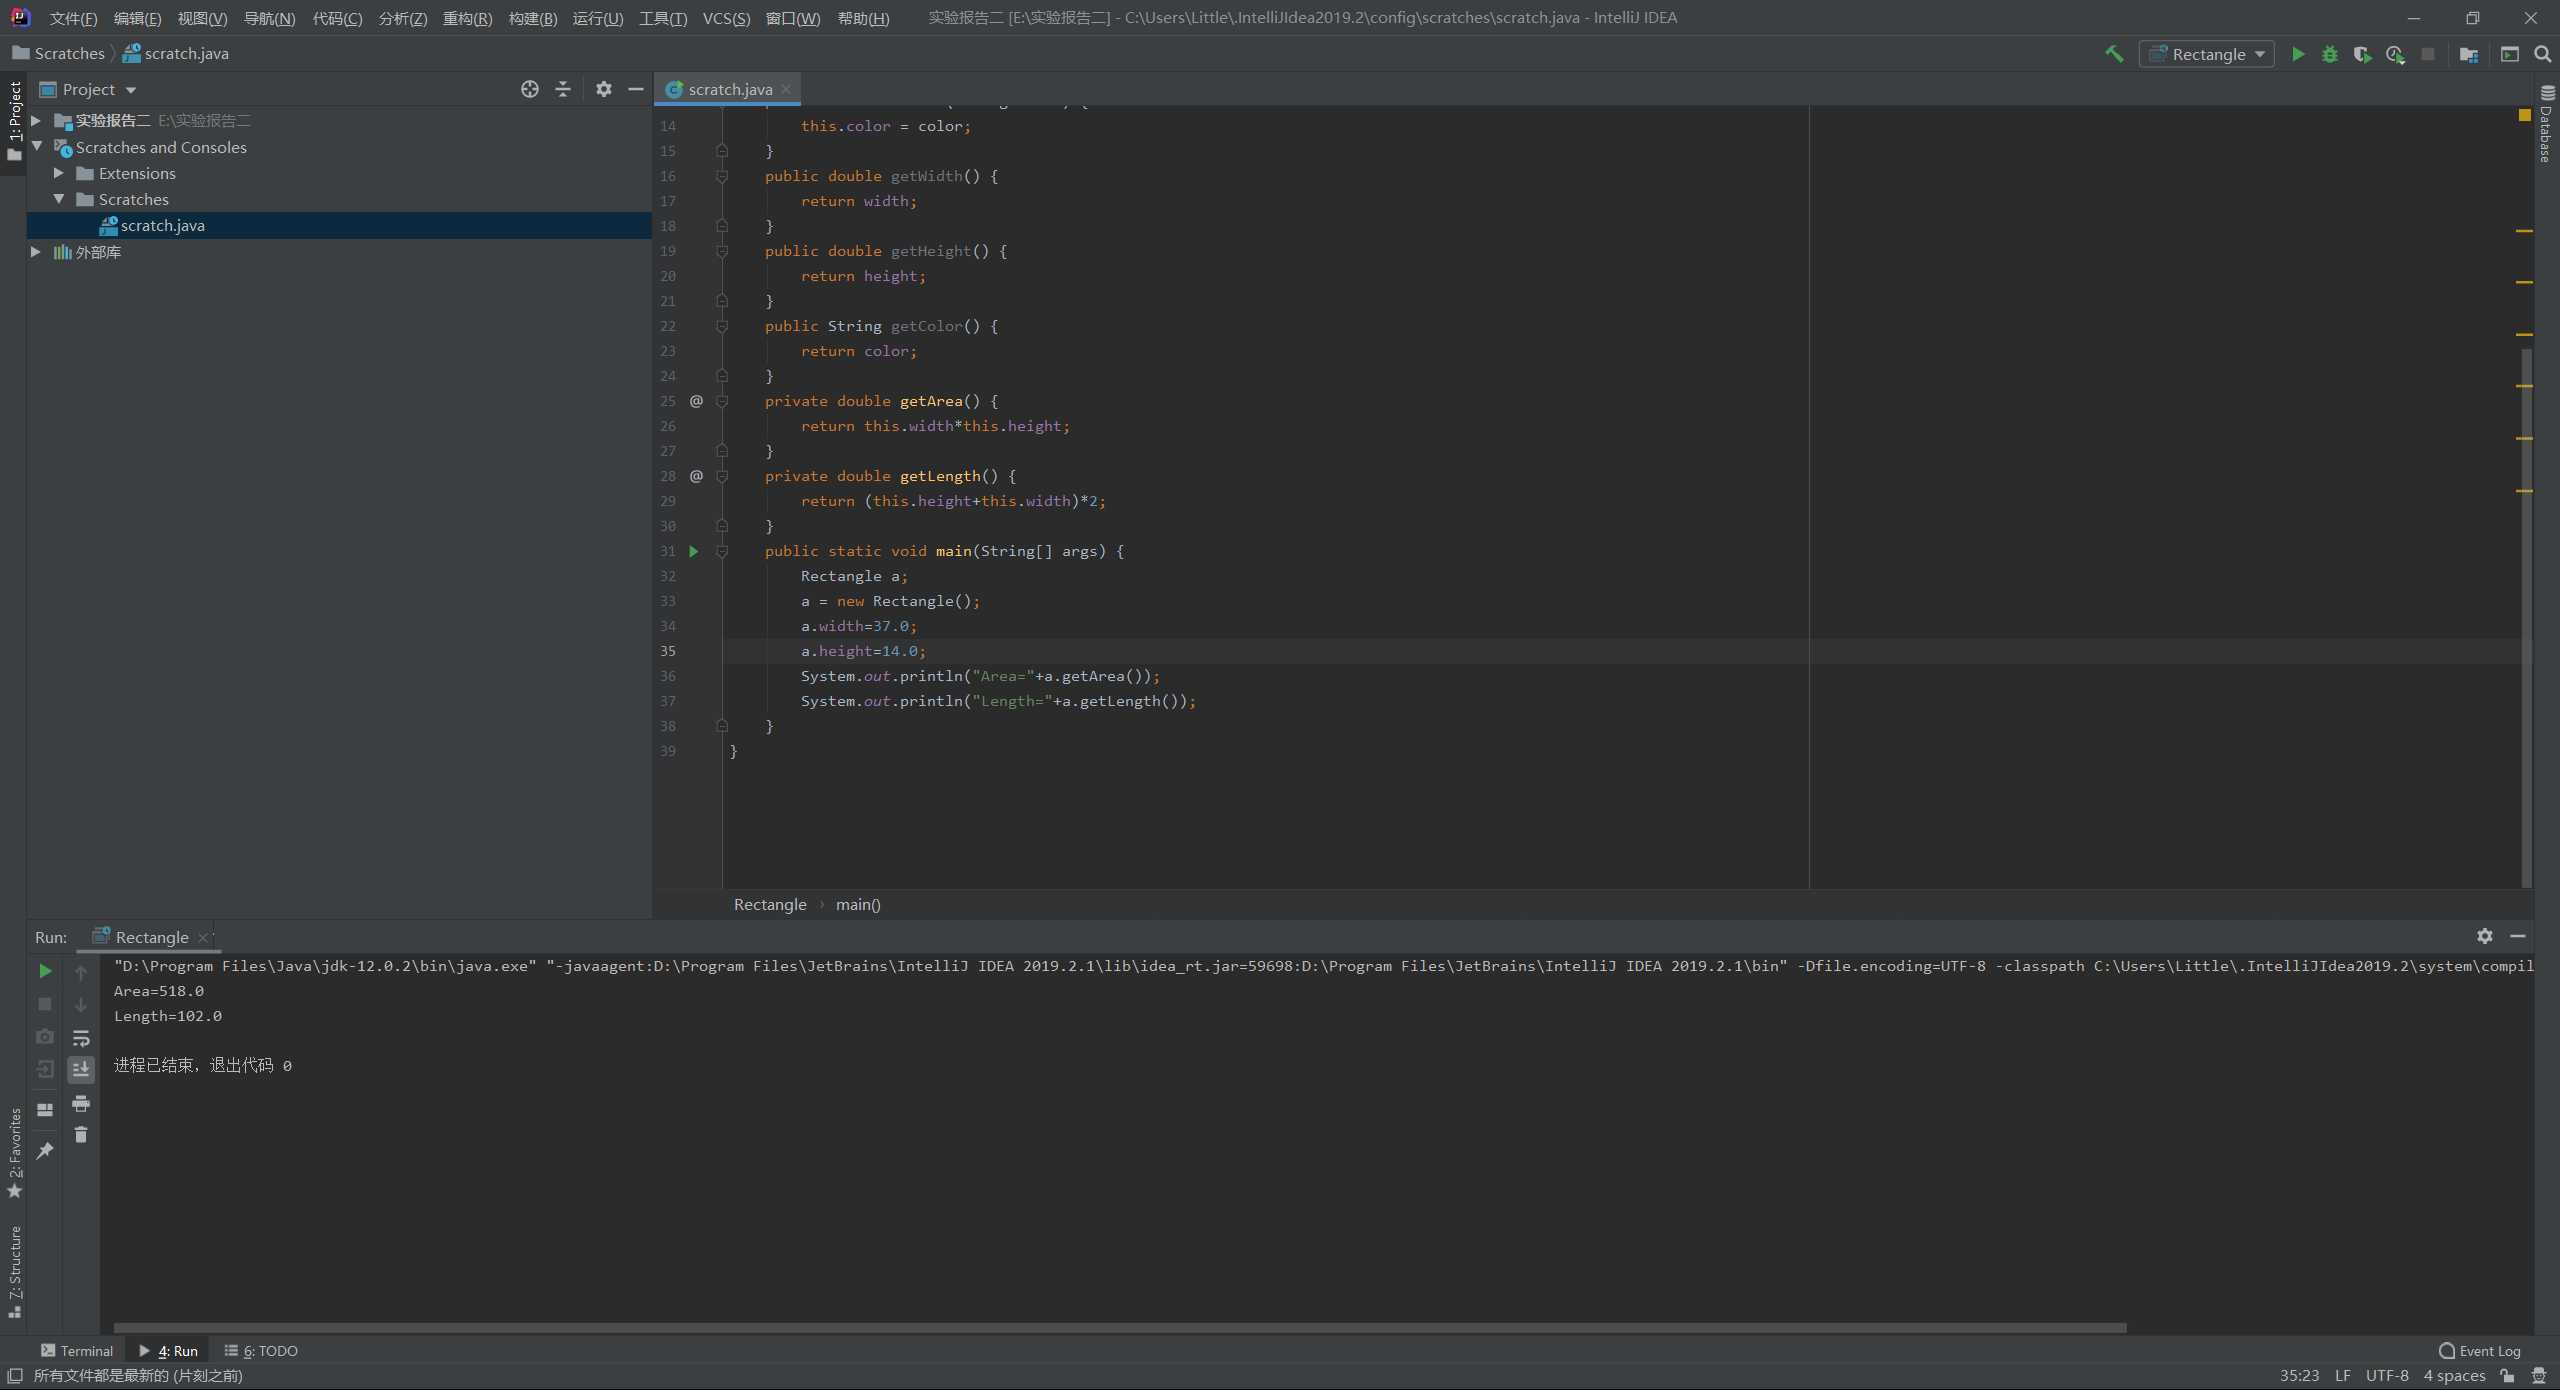Viewport: 2560px width, 1390px height.
Task: Run the Rectangle configuration with green play
Action: [x=2298, y=54]
